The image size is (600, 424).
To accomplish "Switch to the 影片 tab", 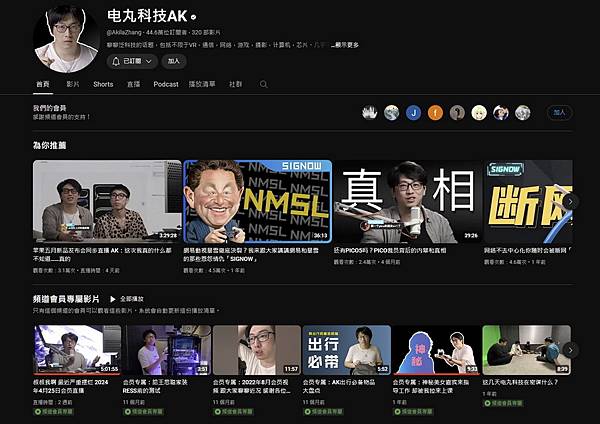I will coord(73,84).
